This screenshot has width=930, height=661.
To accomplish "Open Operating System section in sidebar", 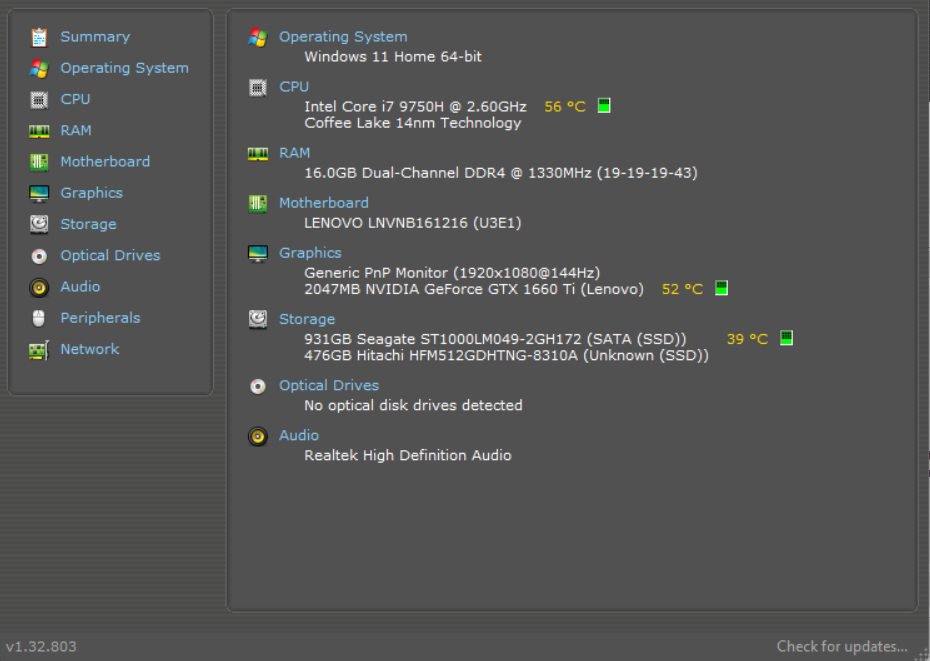I will pos(125,68).
